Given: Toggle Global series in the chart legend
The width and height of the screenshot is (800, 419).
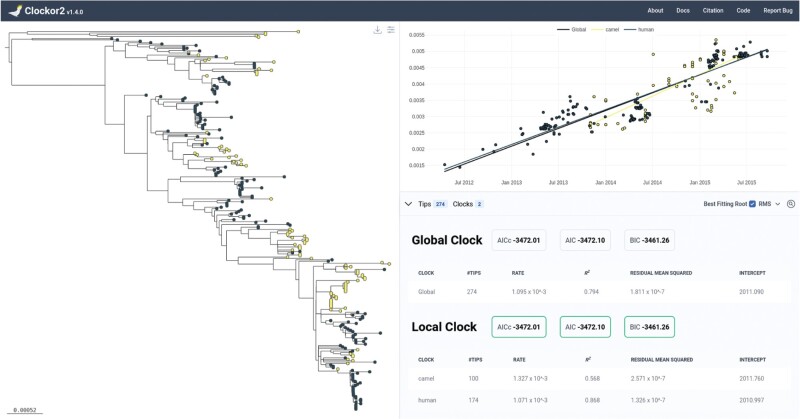Looking at the screenshot, I should pyautogui.click(x=573, y=29).
